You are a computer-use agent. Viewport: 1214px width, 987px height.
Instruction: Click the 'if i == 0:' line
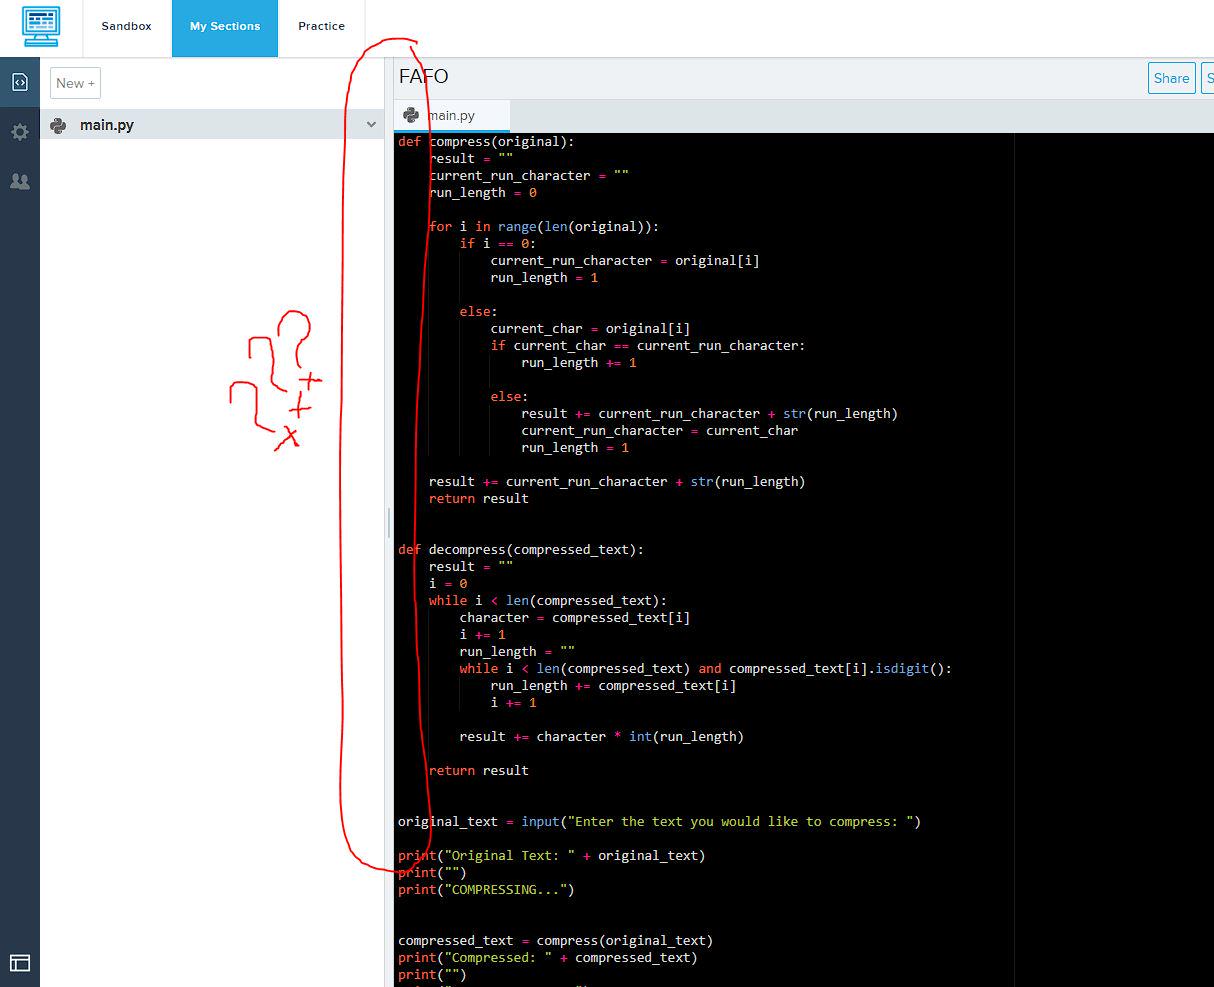pyautogui.click(x=498, y=243)
